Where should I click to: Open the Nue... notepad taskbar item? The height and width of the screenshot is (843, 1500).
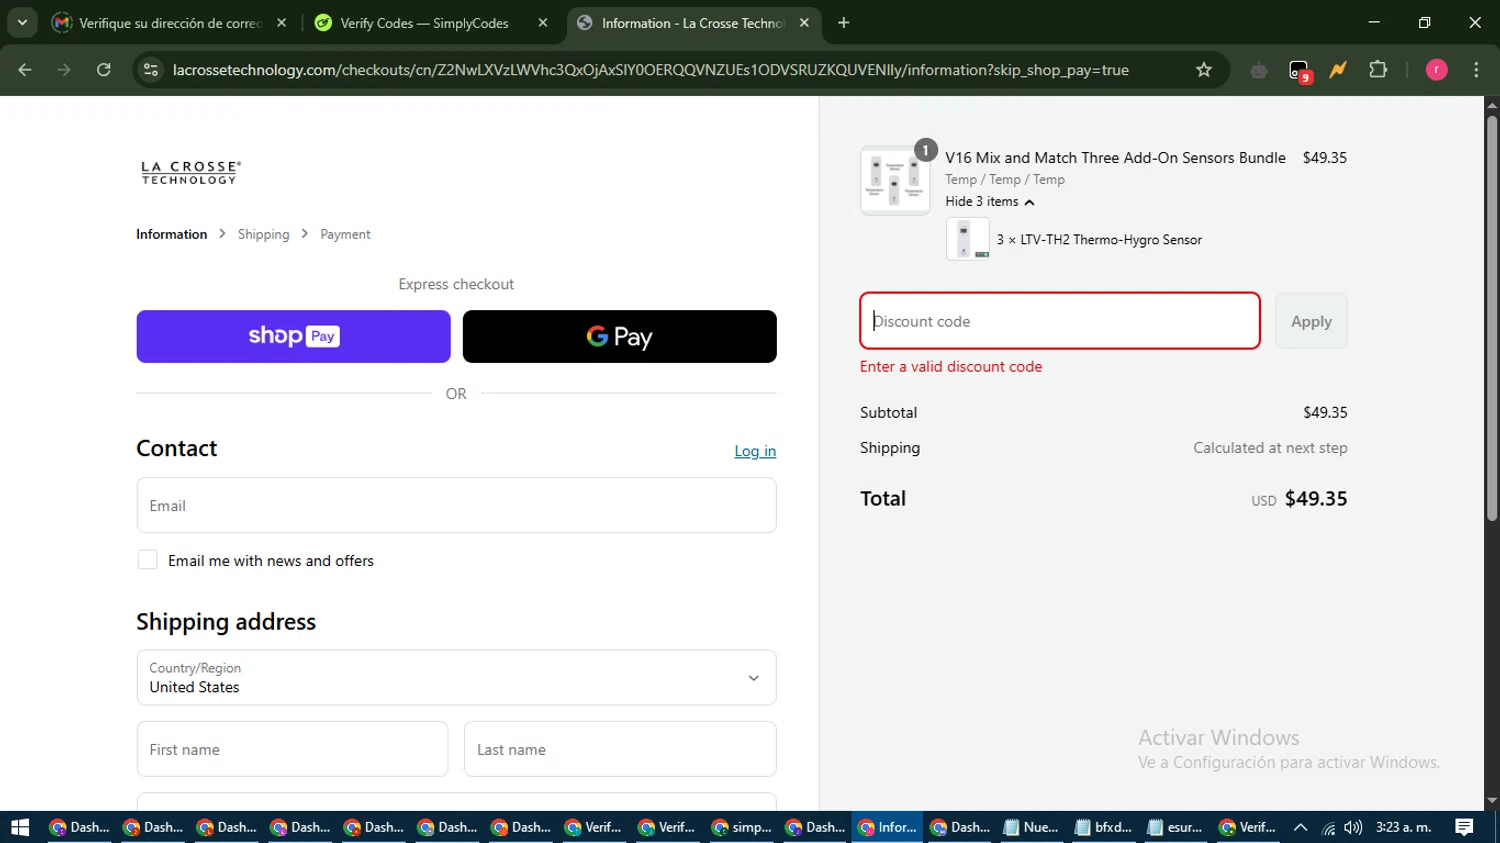pyautogui.click(x=1031, y=827)
